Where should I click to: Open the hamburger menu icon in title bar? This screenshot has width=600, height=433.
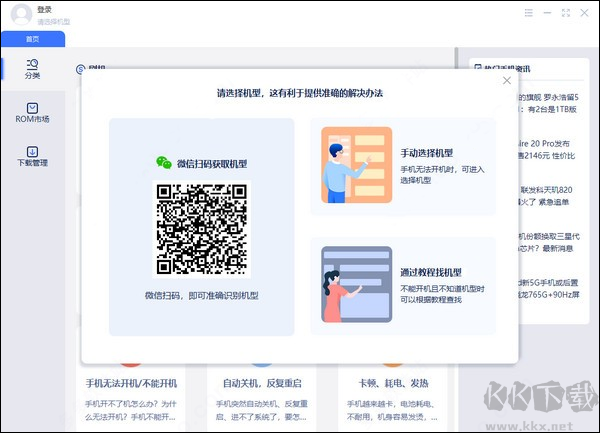pyautogui.click(x=528, y=13)
